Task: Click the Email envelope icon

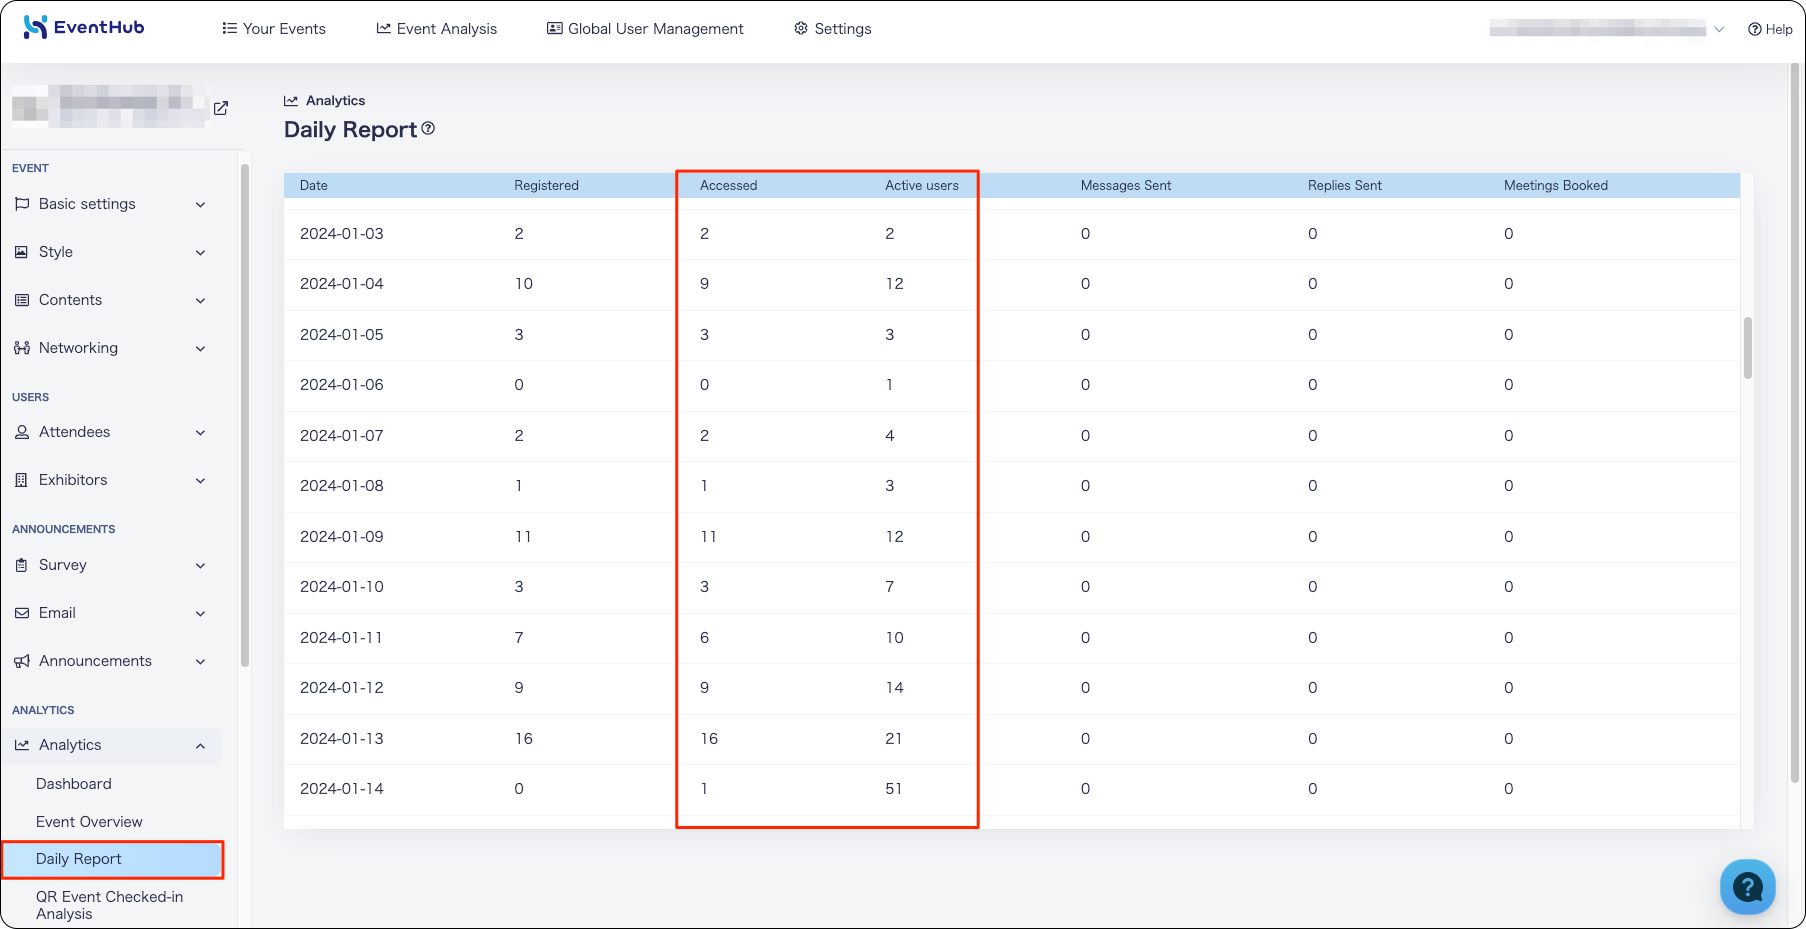Action: 22,613
